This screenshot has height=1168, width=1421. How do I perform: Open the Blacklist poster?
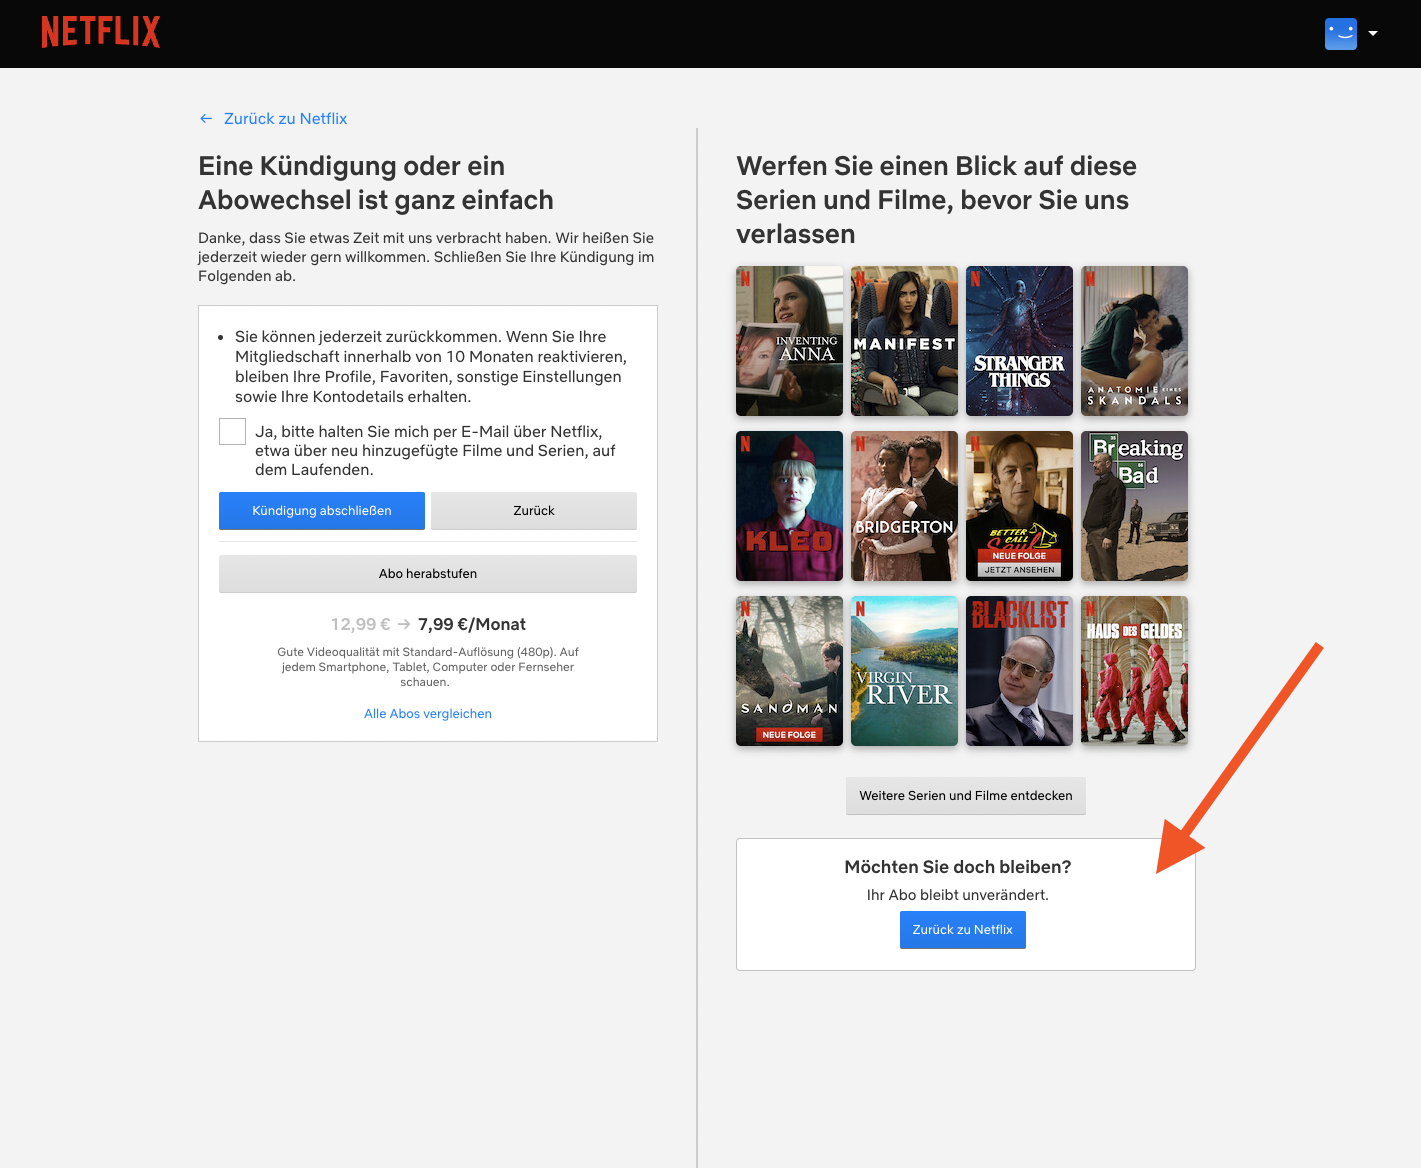coord(1019,671)
